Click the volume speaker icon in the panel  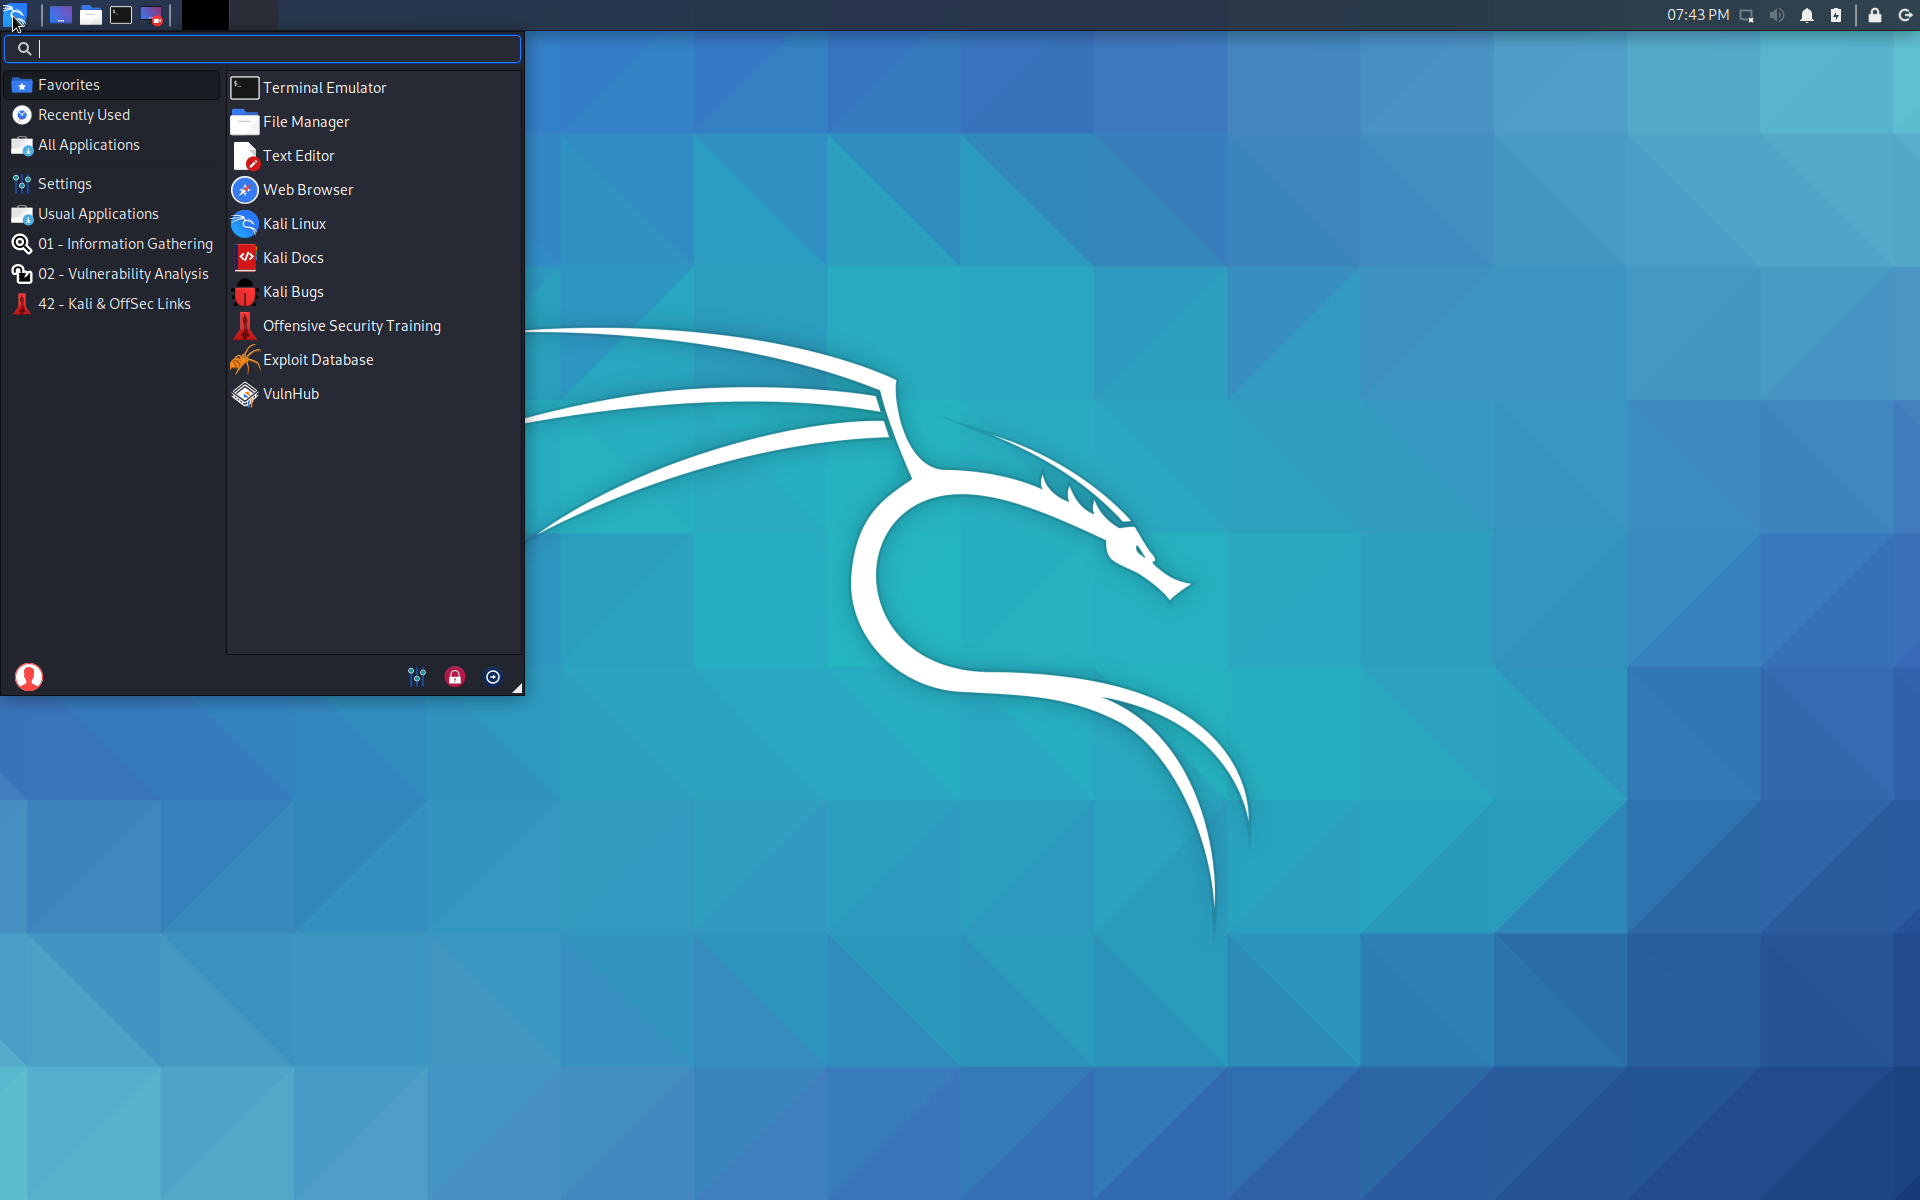coord(1777,15)
